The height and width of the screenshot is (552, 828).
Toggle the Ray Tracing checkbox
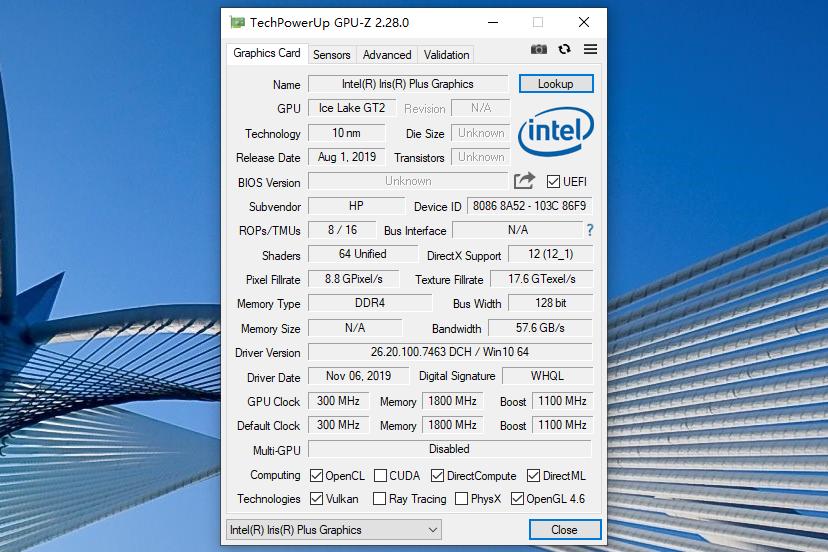[x=379, y=499]
